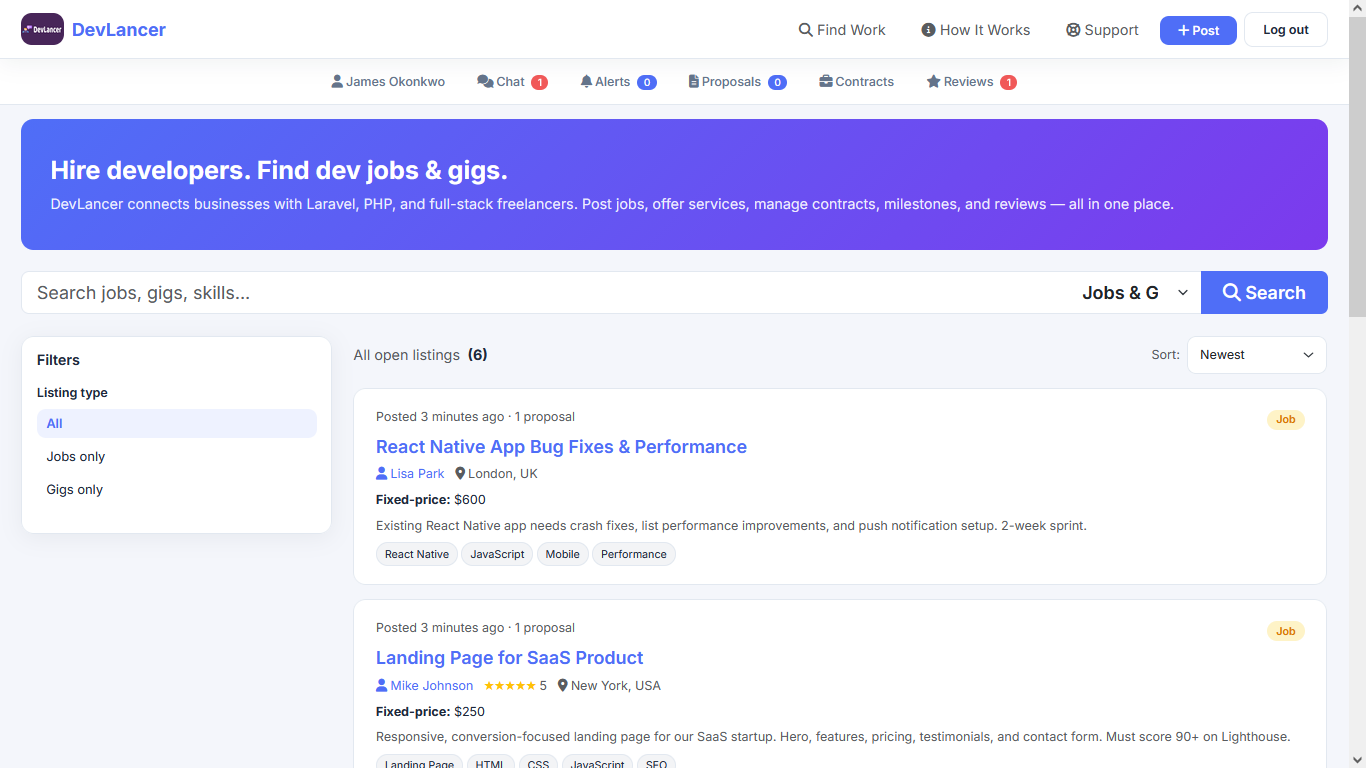The image size is (1366, 768).
Task: Click the Fixed-price: $600 text
Action: tap(431, 500)
